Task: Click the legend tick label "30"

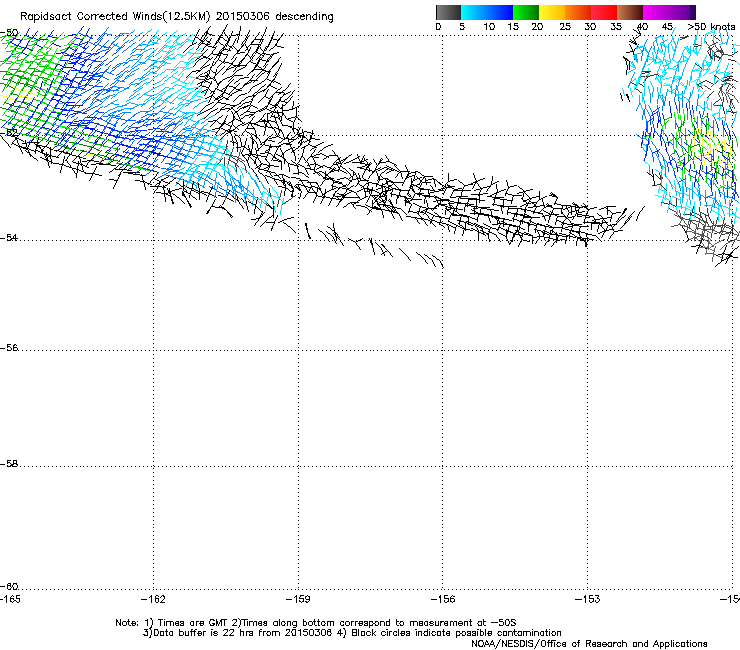Action: (590, 27)
